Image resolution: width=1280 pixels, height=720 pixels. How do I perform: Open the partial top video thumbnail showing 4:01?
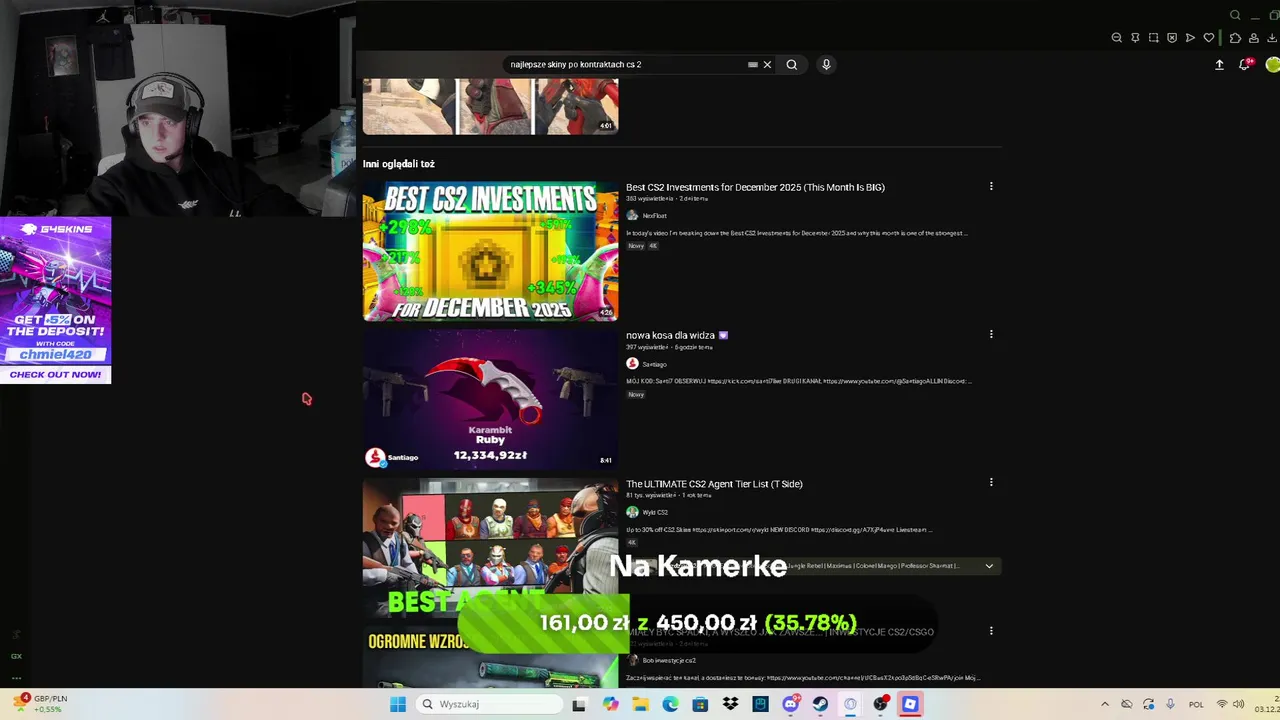491,106
